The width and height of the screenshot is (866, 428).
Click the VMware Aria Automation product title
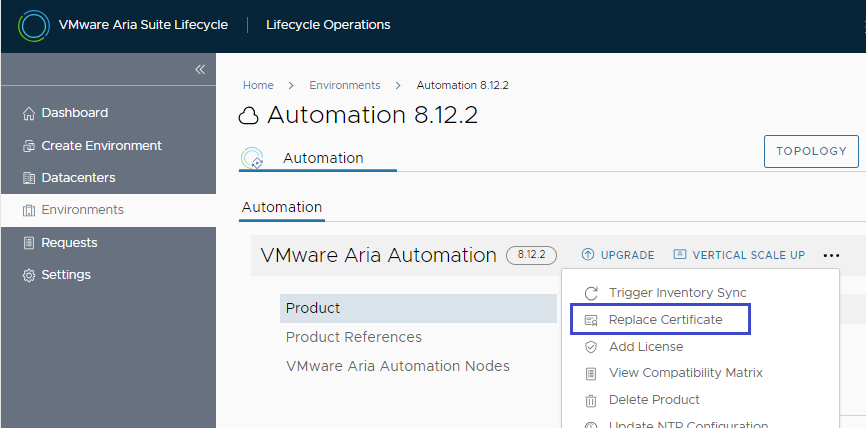[x=378, y=255]
